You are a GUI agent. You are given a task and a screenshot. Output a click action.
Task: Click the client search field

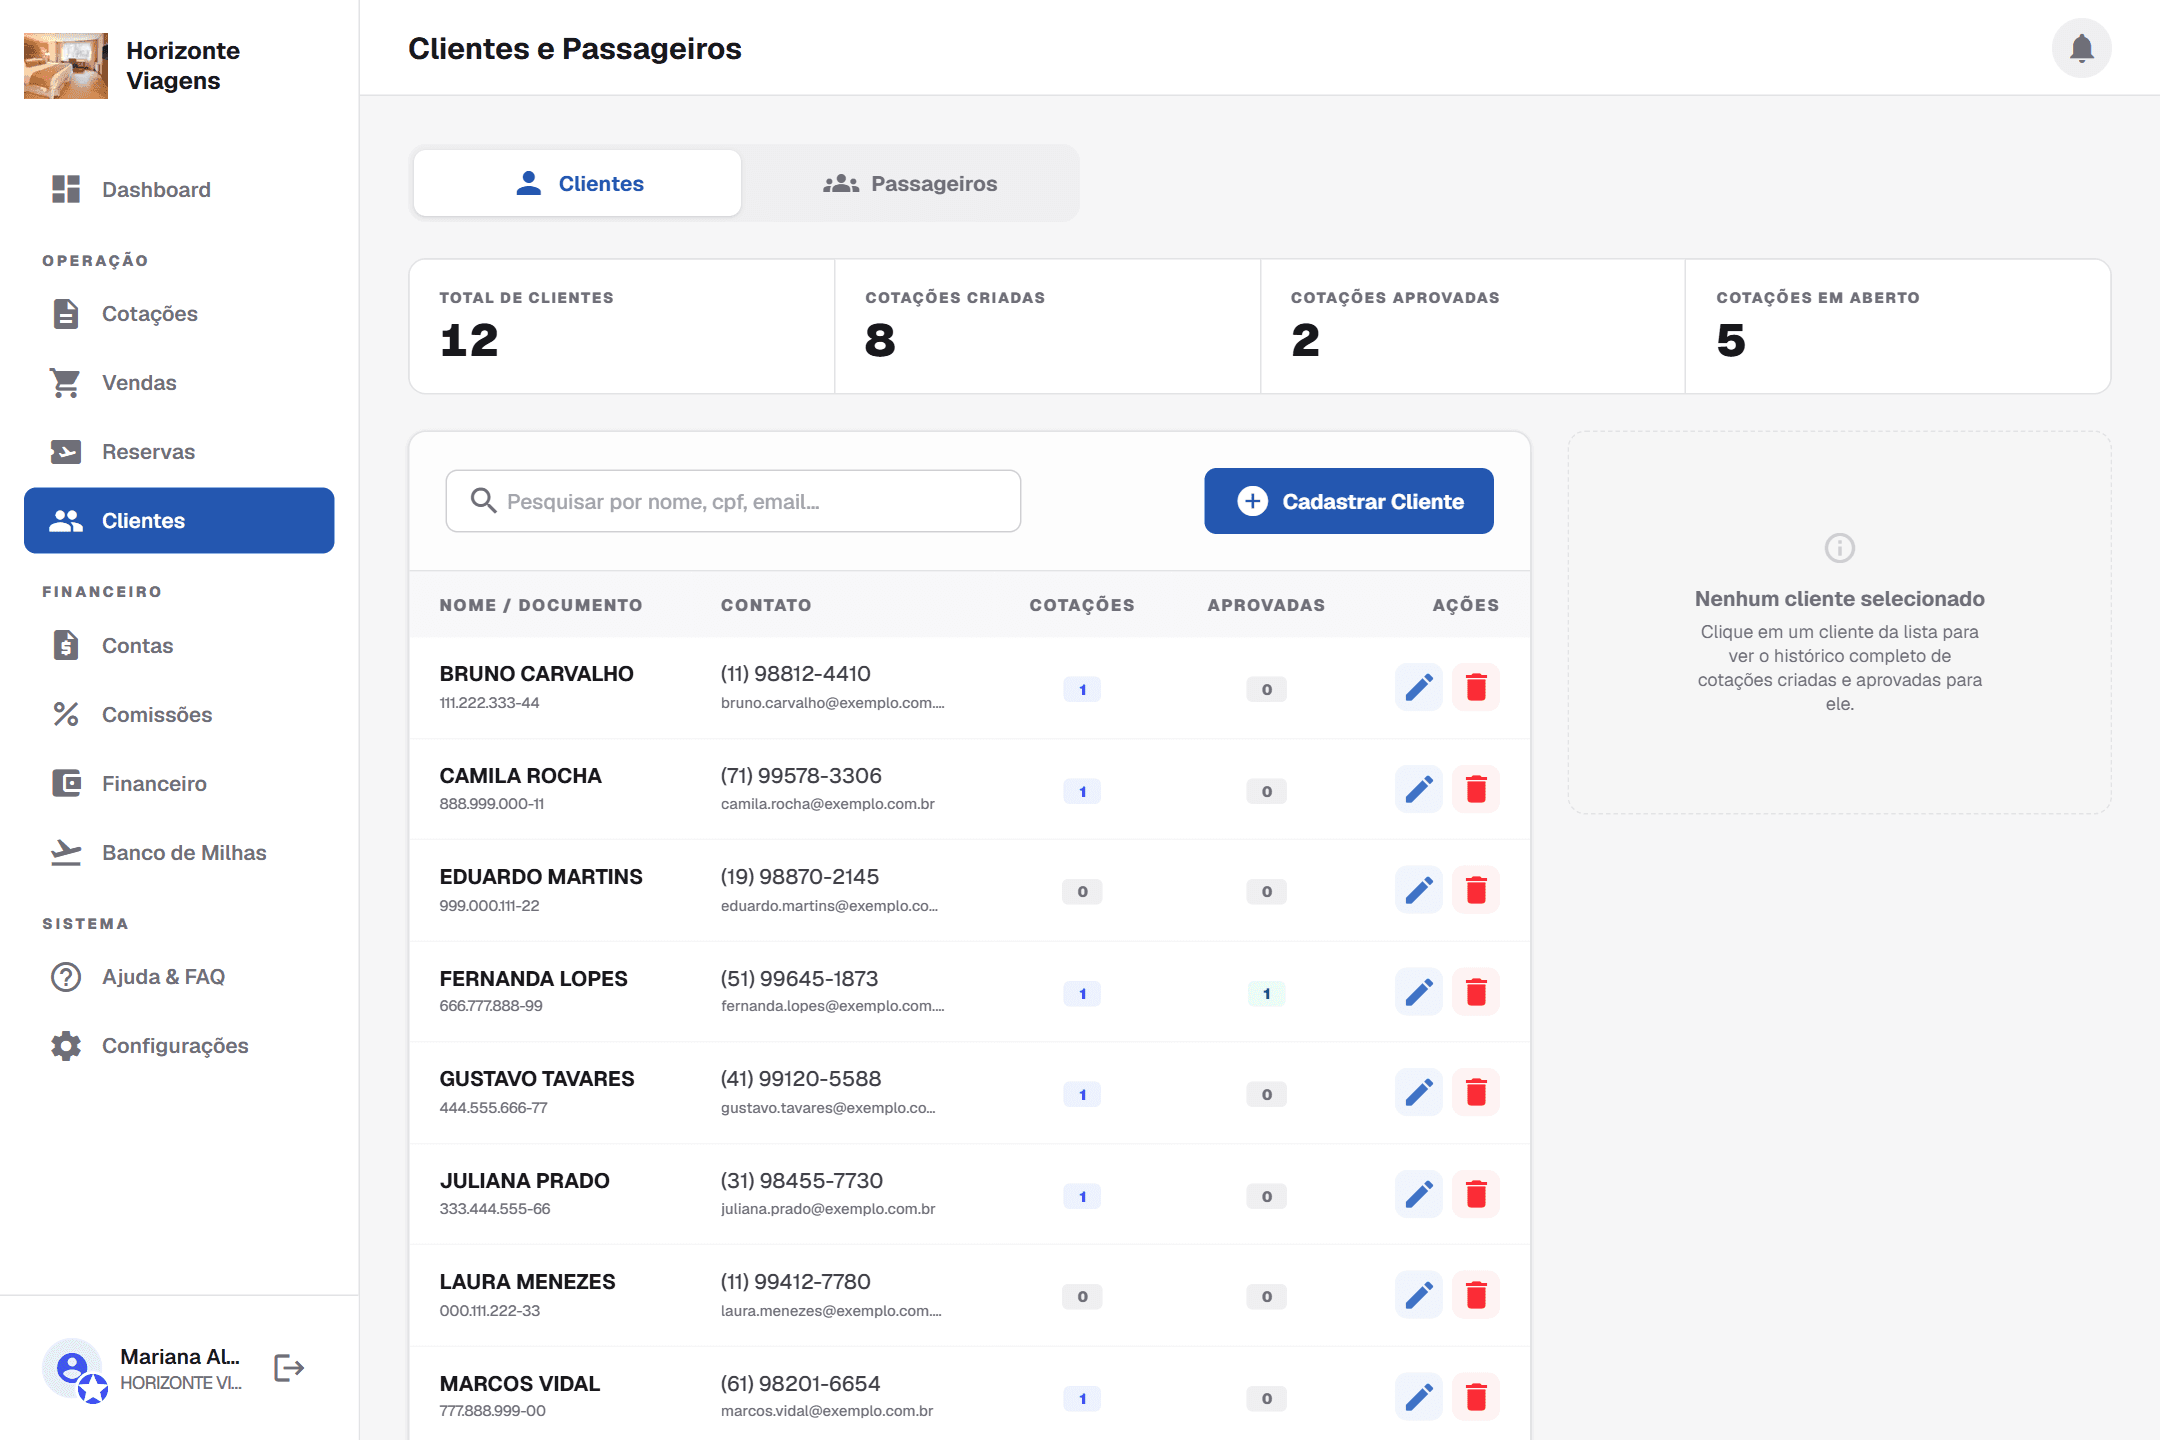[733, 501]
